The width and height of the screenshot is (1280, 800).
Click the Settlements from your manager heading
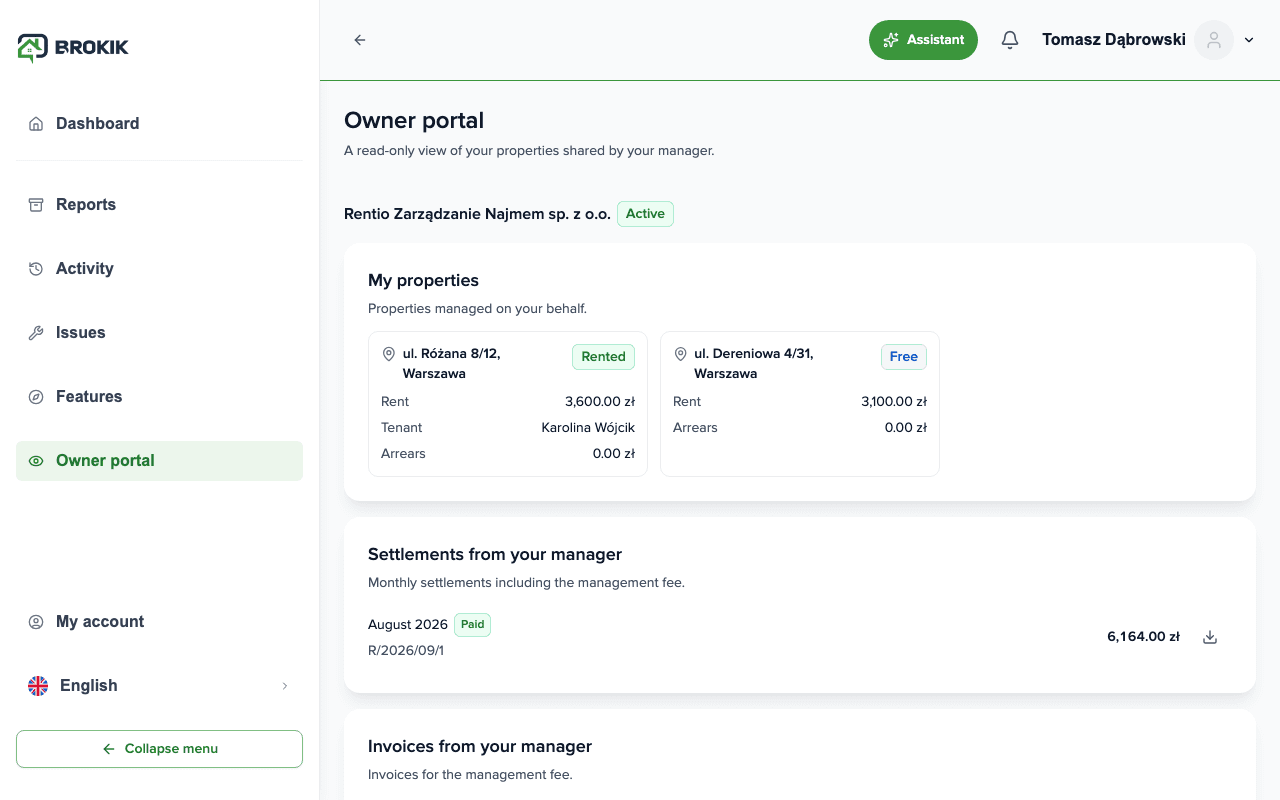(495, 555)
